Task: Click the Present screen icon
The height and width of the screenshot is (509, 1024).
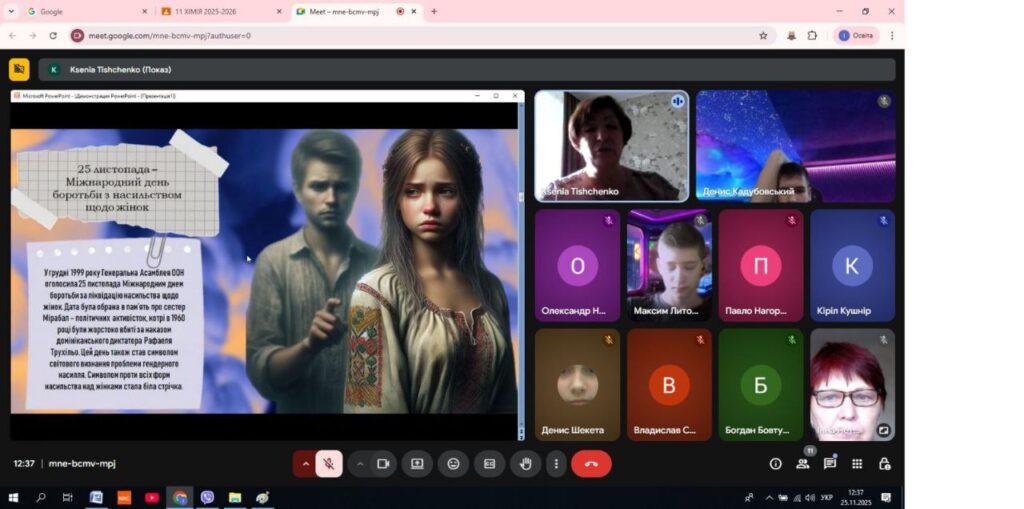Action: tap(417, 464)
